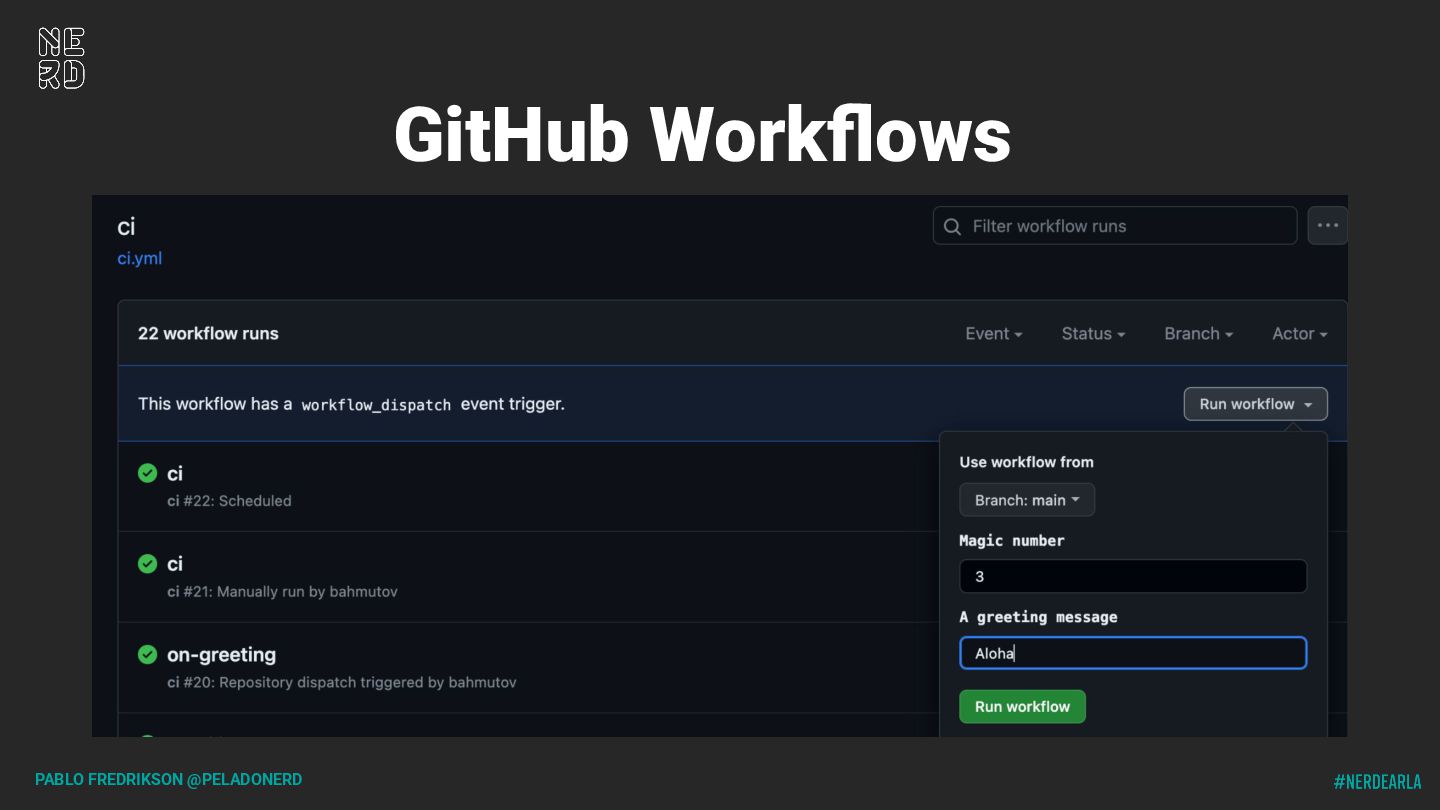1440x810 pixels.
Task: Open the Branch filter dropdown
Action: pos(1198,334)
